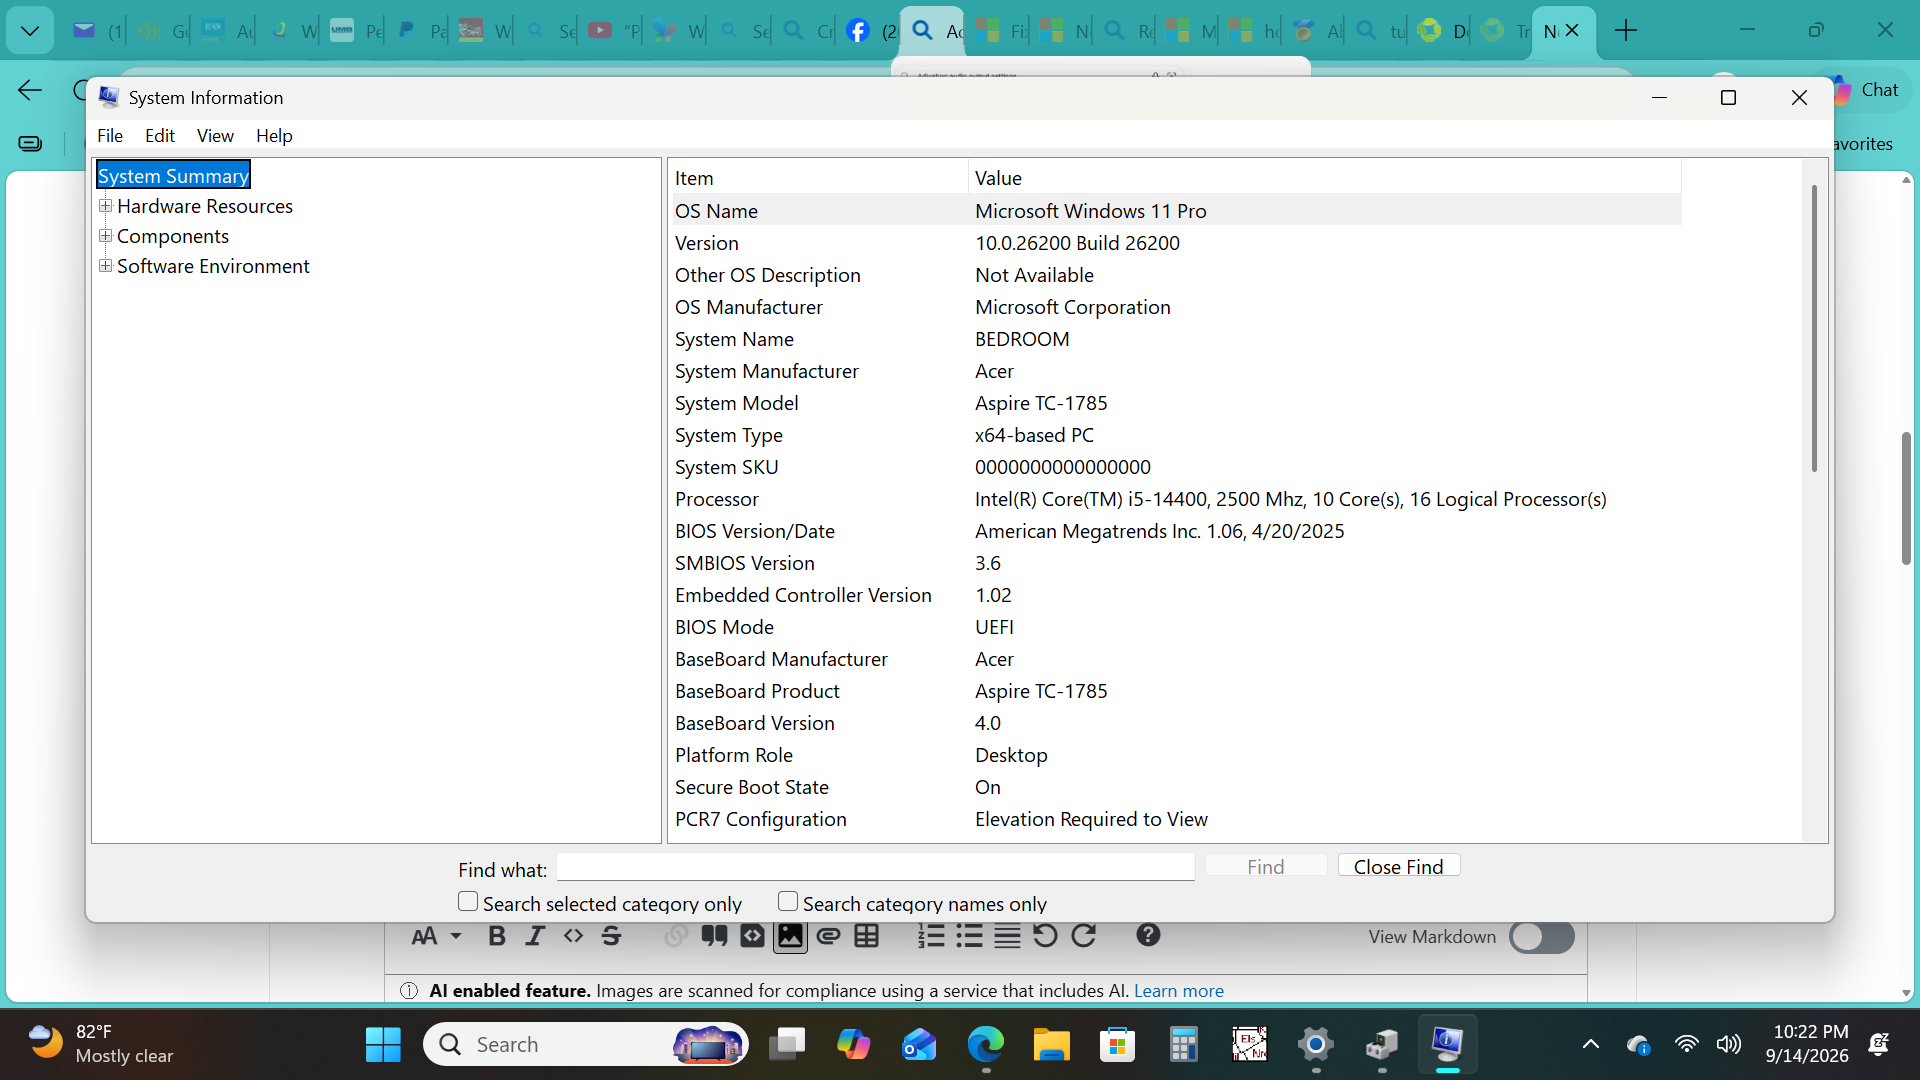The height and width of the screenshot is (1080, 1920).
Task: Open the File menu in System Information
Action: (x=110, y=136)
